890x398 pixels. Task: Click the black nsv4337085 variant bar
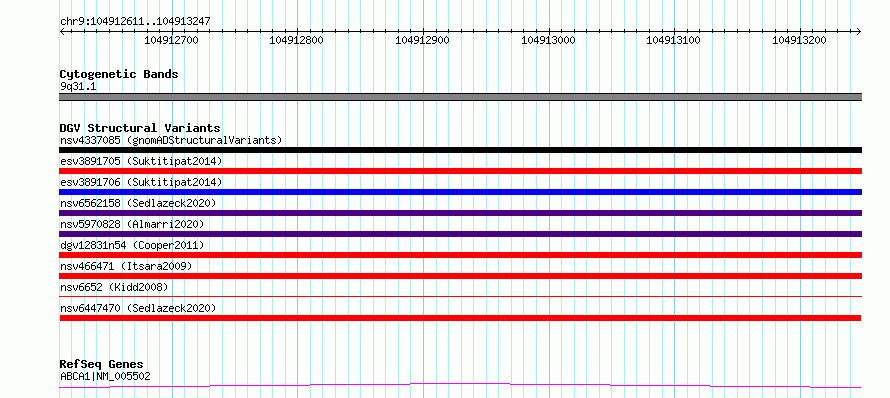460,150
